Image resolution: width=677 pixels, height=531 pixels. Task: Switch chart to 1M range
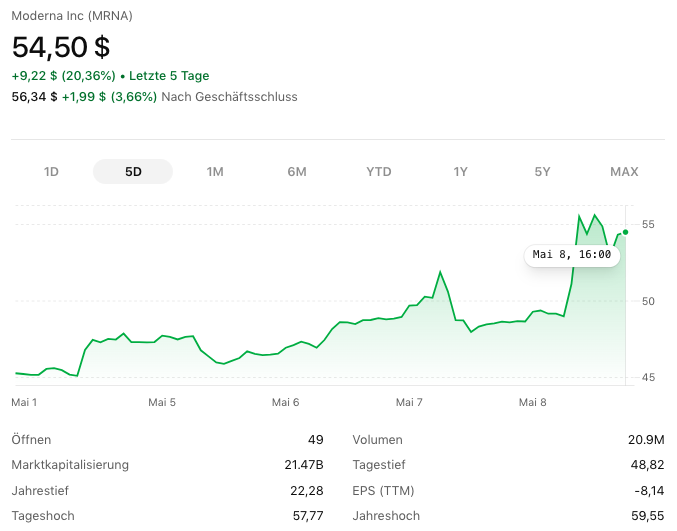pos(215,172)
